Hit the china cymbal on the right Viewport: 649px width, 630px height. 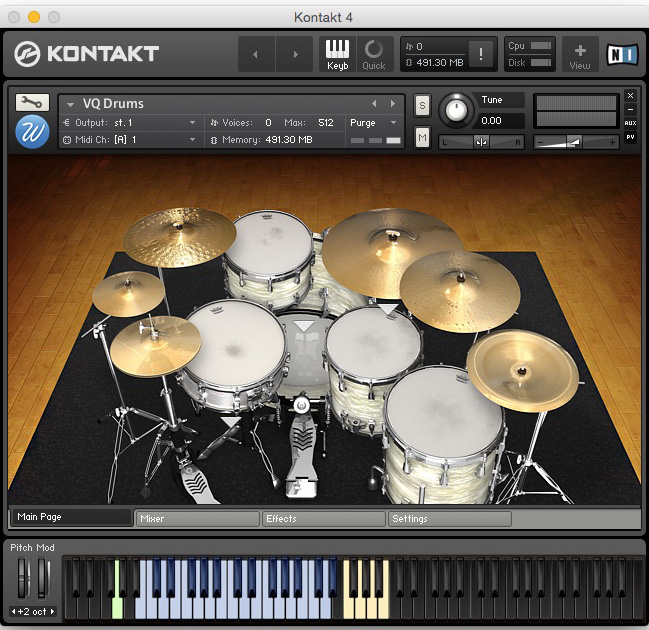(x=522, y=370)
